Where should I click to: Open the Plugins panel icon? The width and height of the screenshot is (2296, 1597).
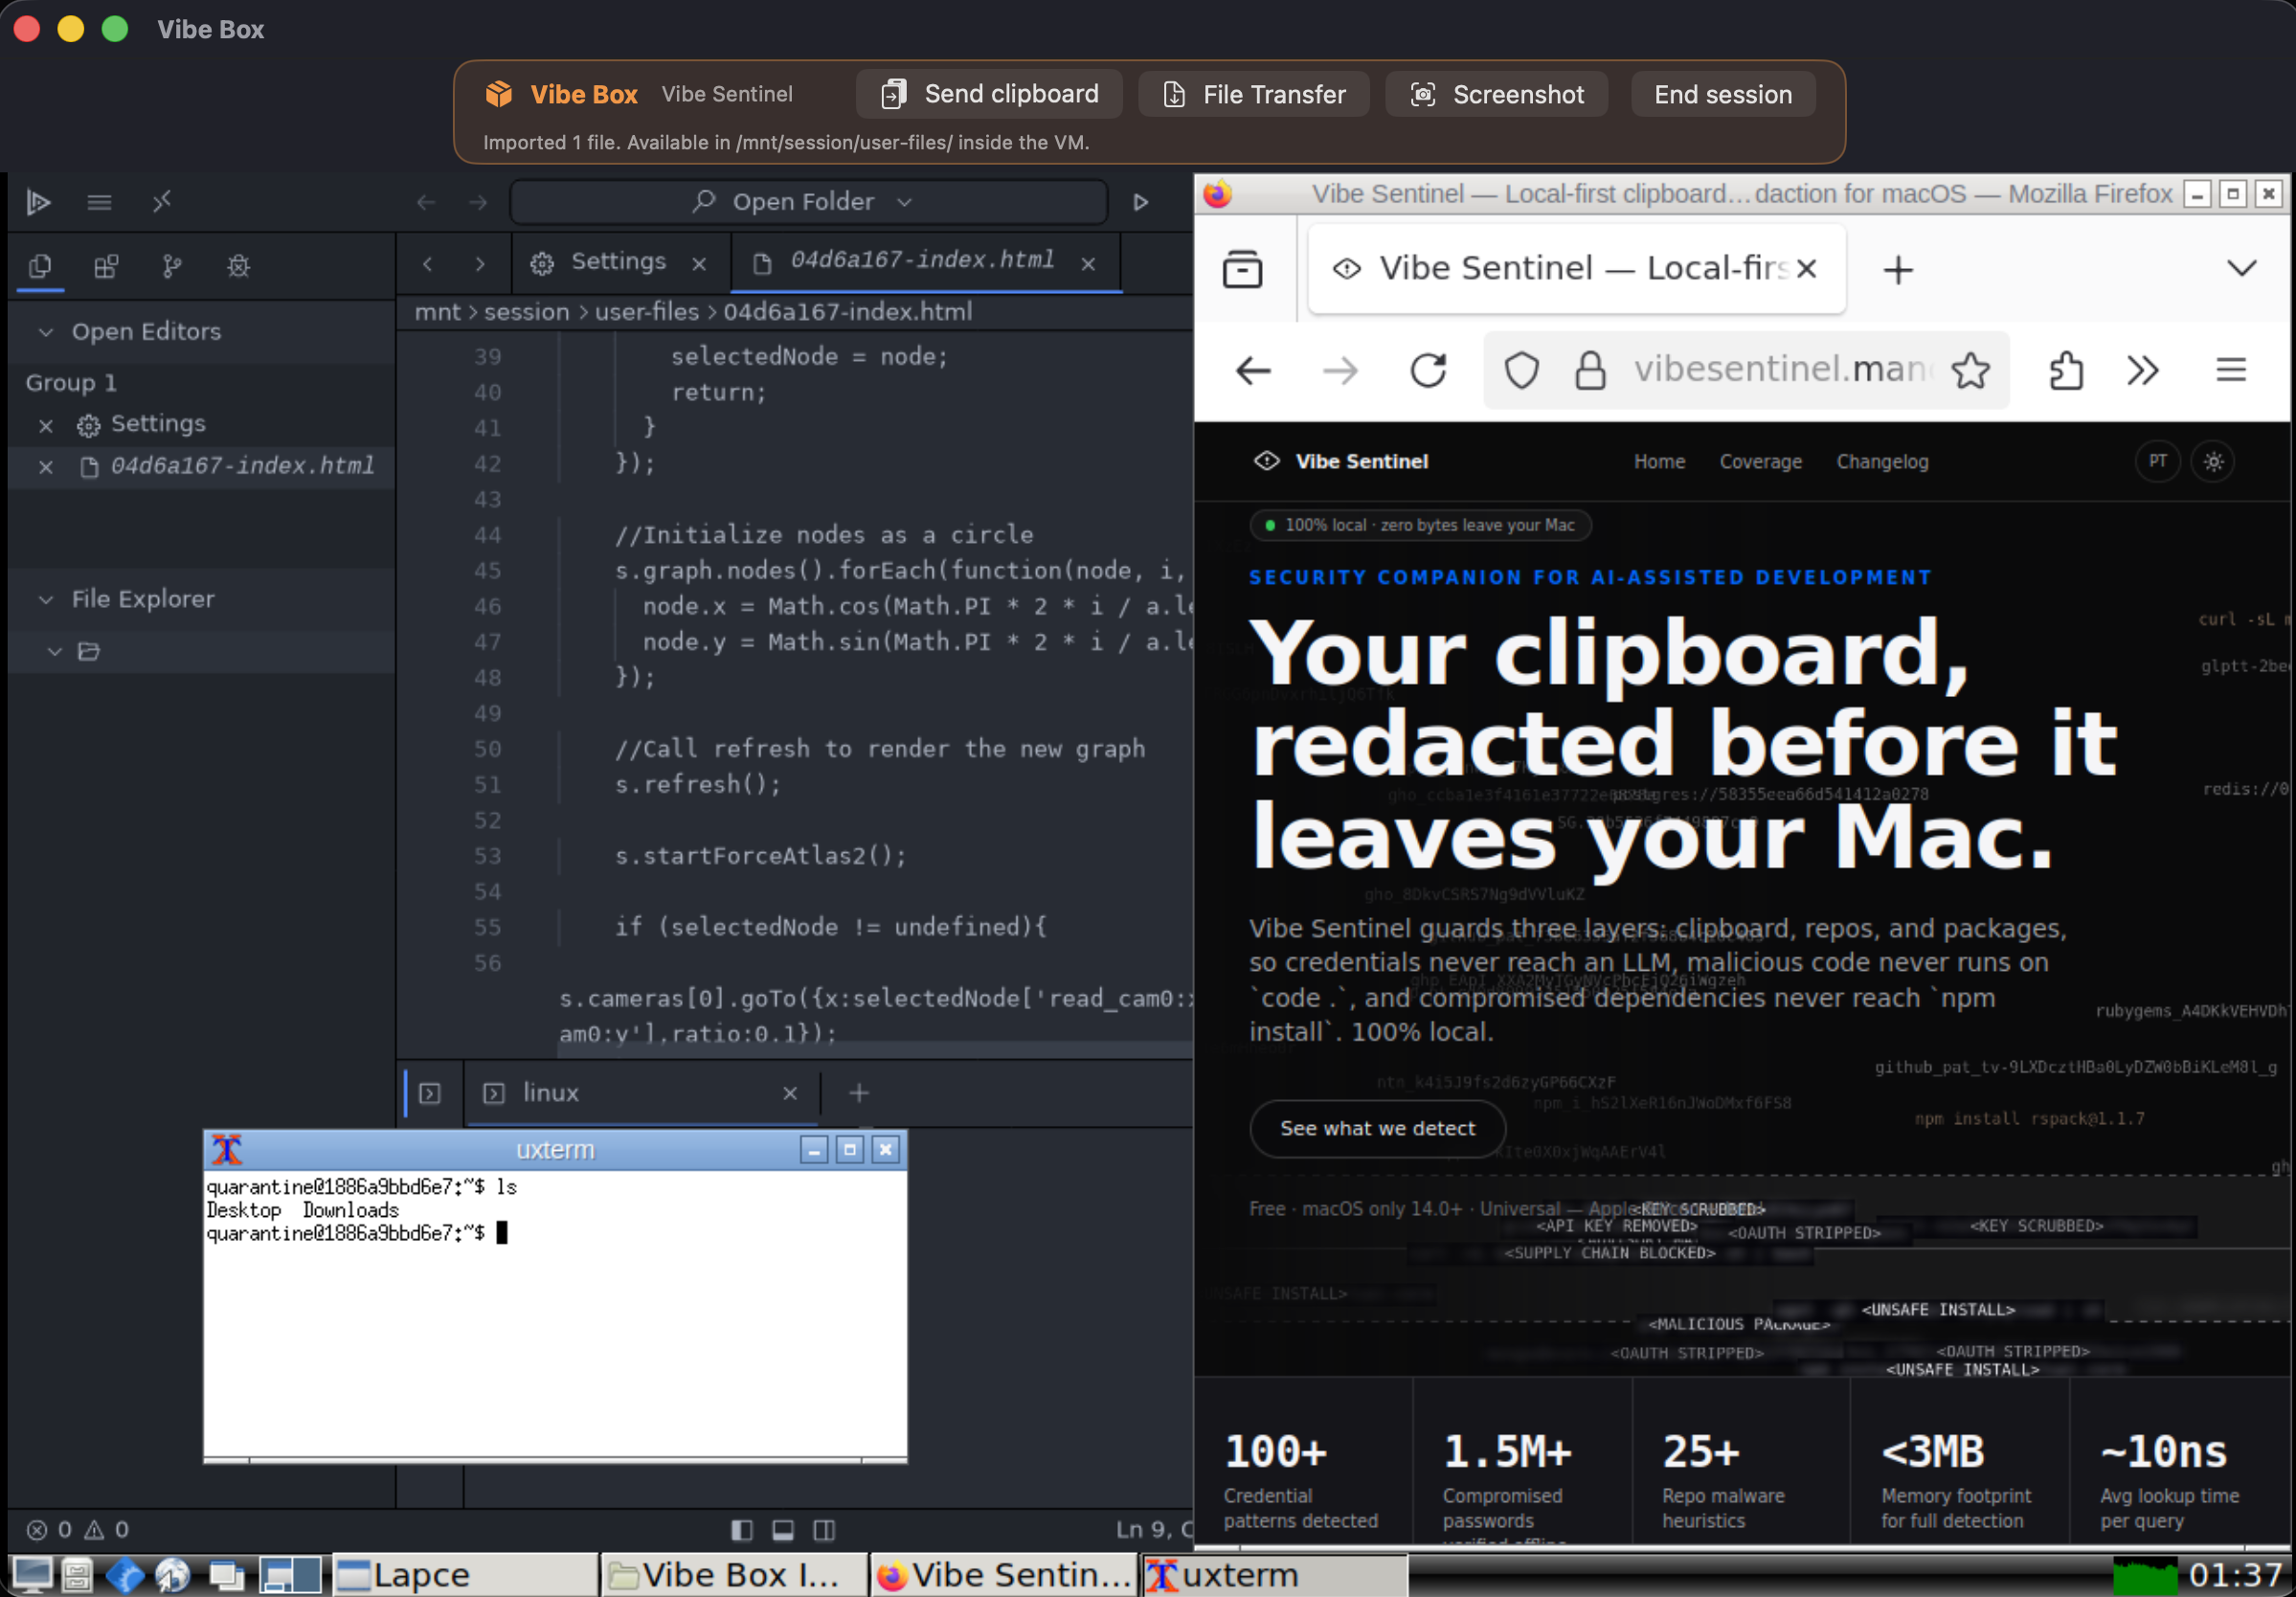click(x=106, y=266)
